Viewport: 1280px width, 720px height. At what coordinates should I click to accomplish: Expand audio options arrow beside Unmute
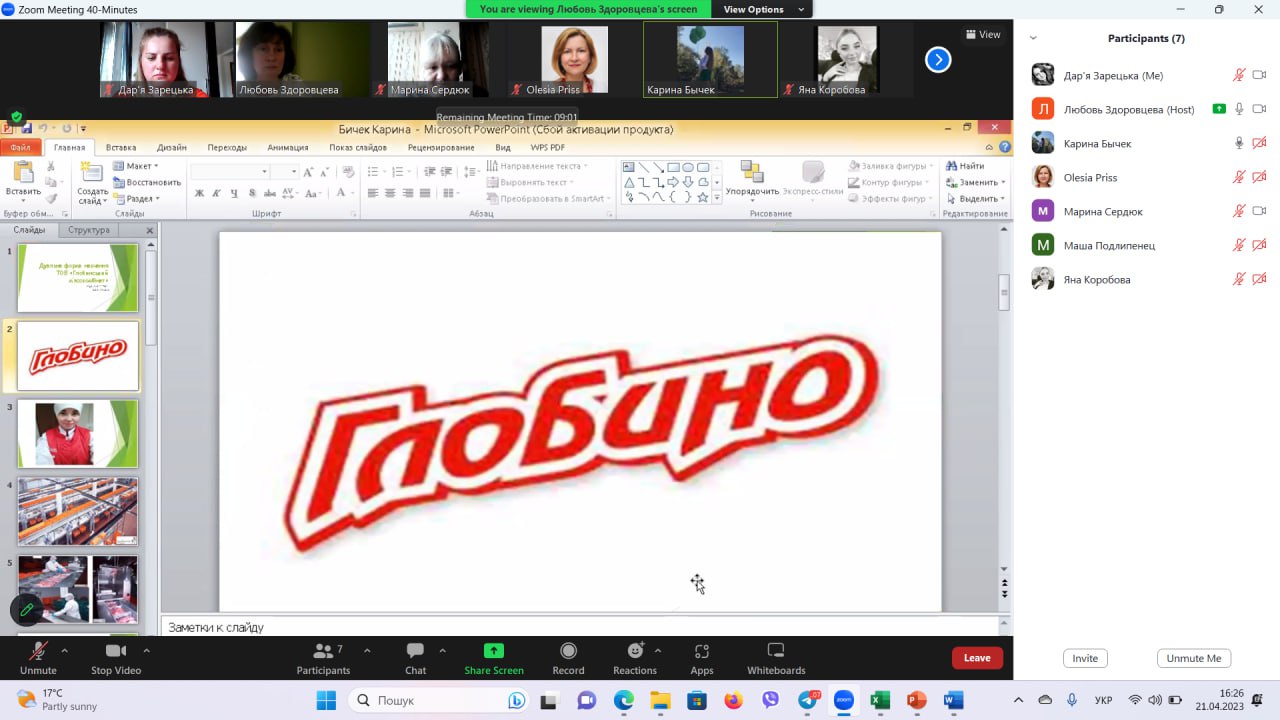tap(65, 650)
